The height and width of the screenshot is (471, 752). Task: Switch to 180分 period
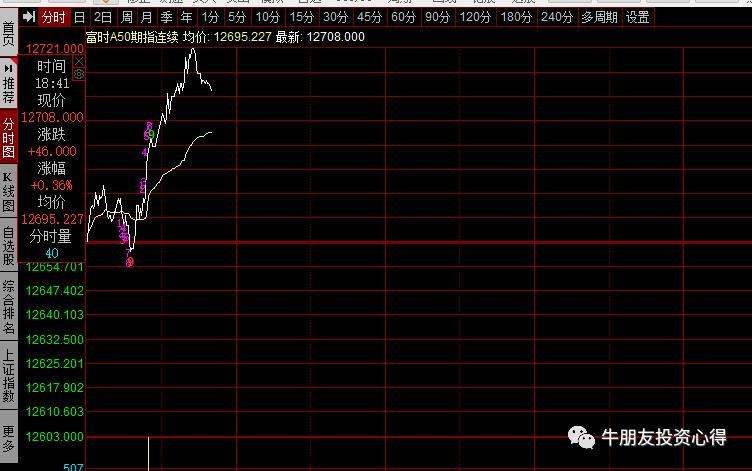[516, 18]
